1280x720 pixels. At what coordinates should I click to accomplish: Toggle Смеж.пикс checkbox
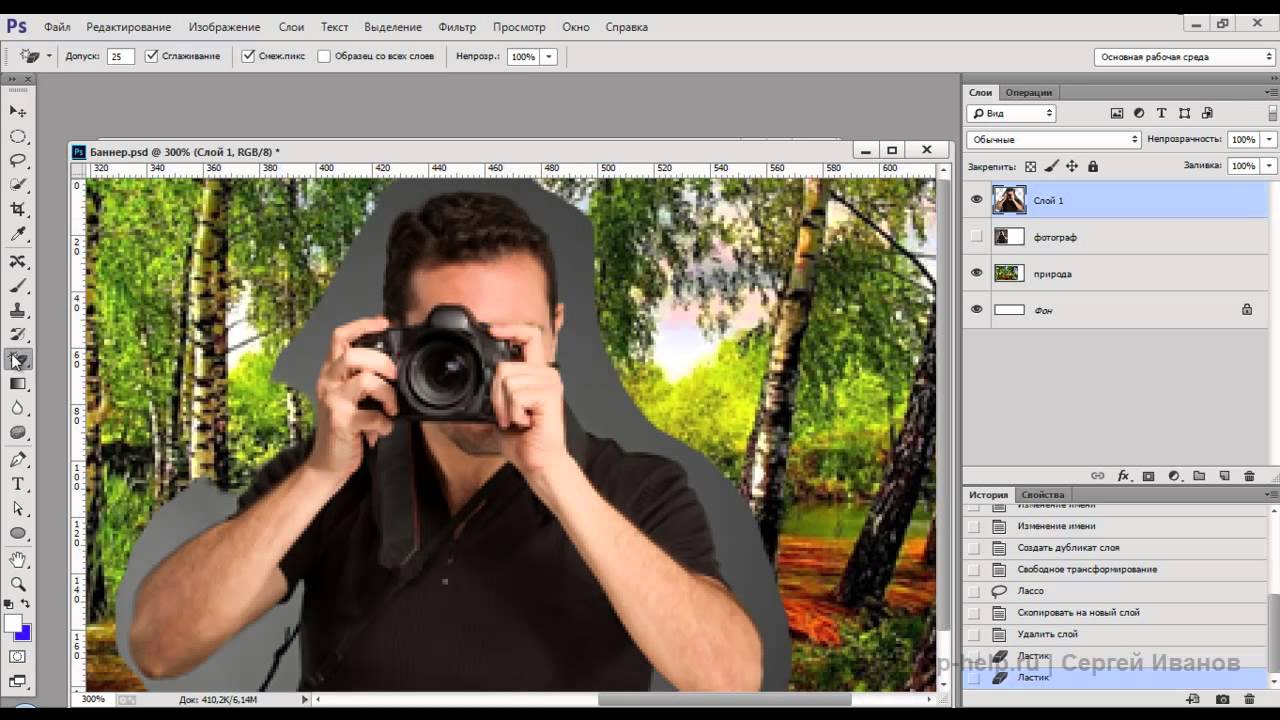(x=248, y=56)
